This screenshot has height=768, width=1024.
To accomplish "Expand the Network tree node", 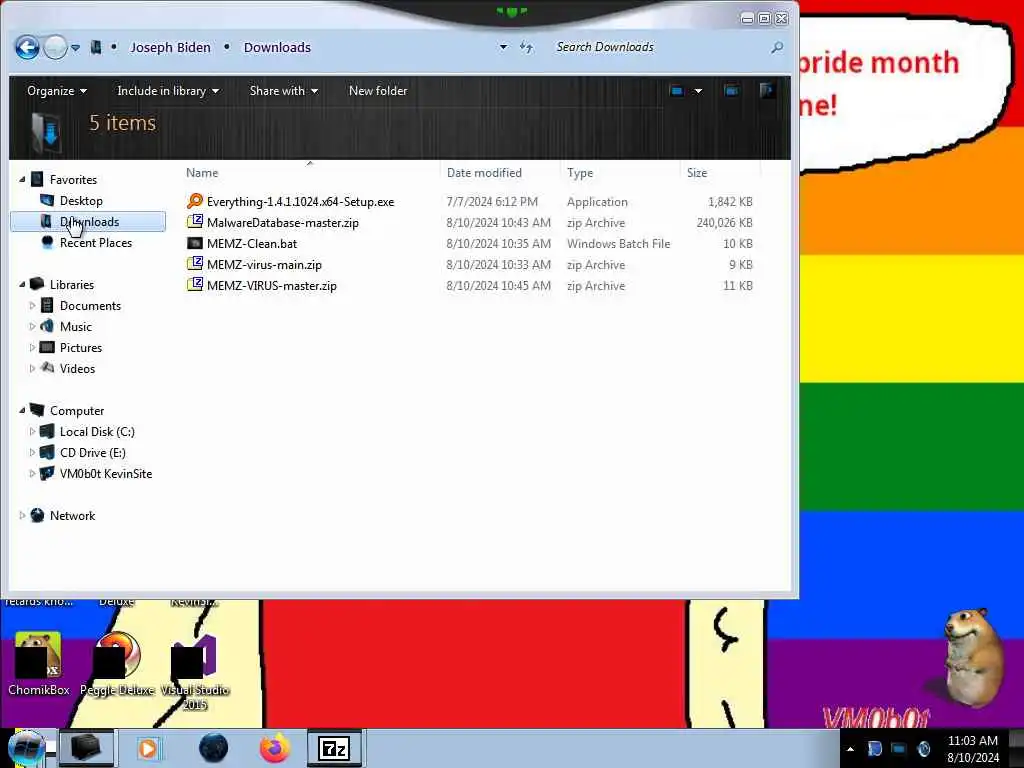I will click(22, 515).
